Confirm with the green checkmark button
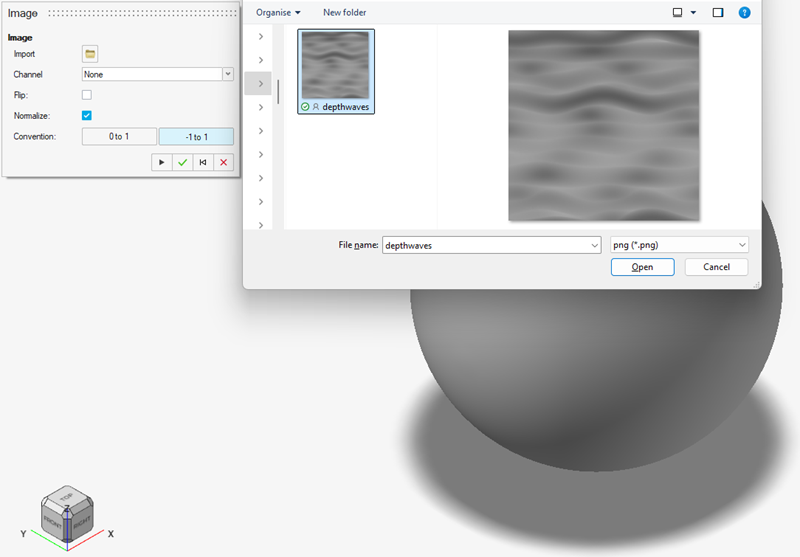 [x=182, y=162]
